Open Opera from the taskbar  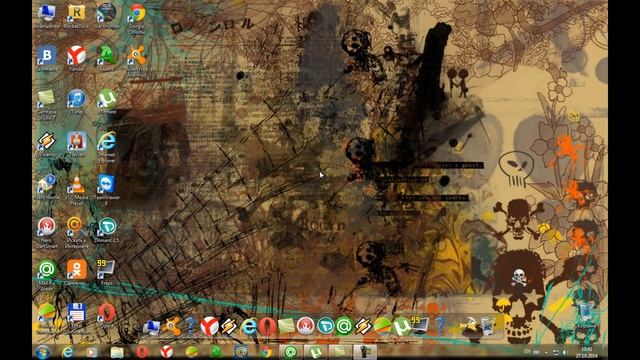pyautogui.click(x=142, y=352)
